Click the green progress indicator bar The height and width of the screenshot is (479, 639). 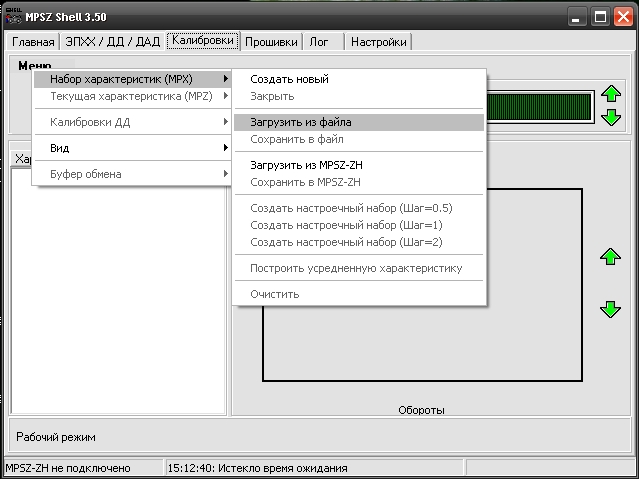(x=539, y=106)
